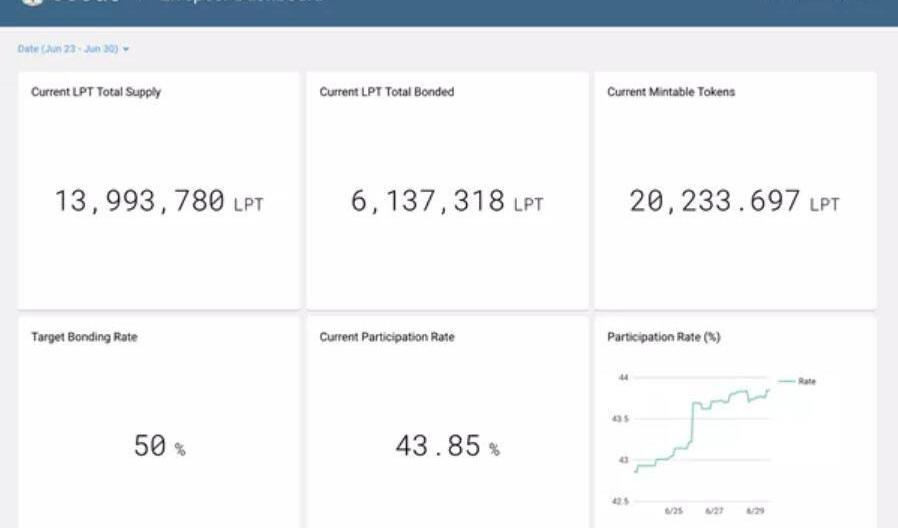Click the steep rise in the Rate line
The image size is (898, 528).
[x=692, y=425]
